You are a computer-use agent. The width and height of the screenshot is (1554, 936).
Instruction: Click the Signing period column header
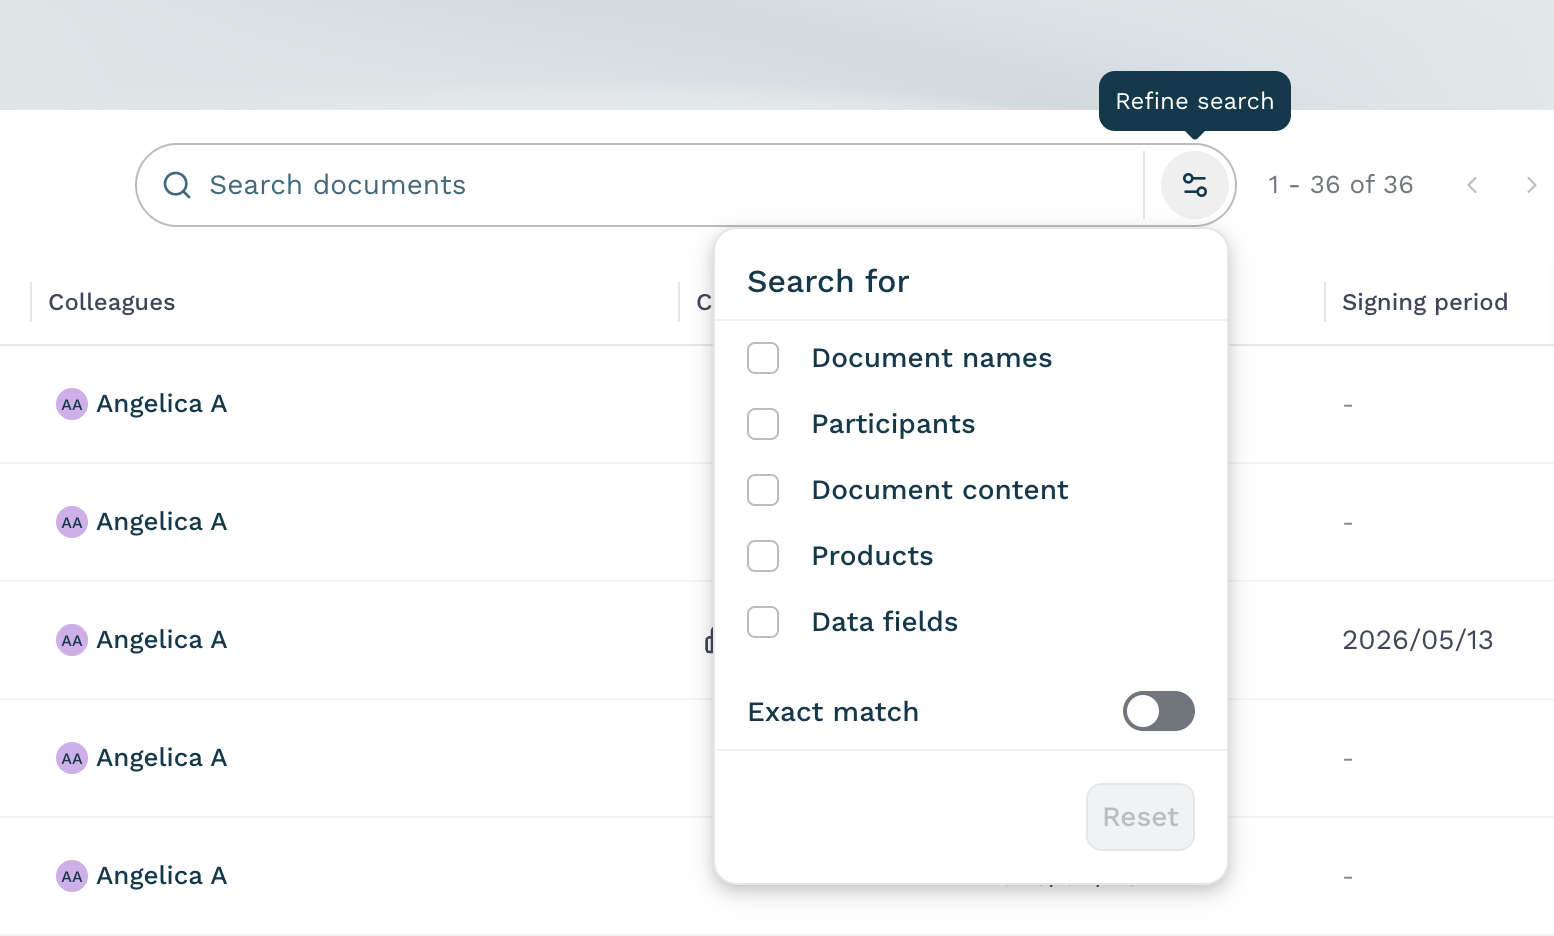[1425, 302]
